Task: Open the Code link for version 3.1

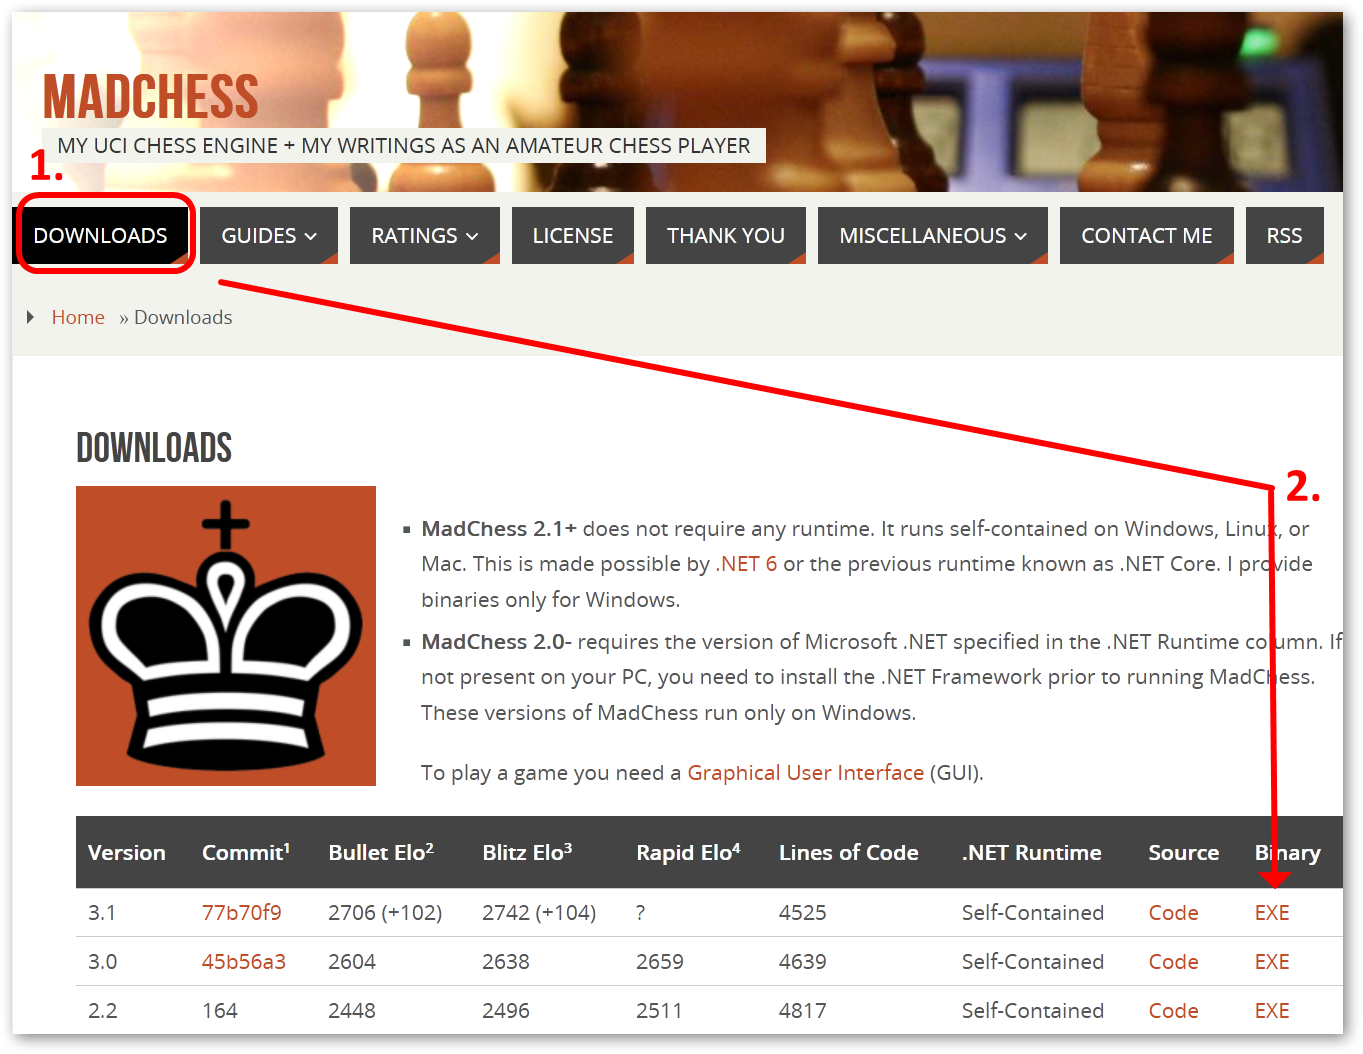Action: (1173, 913)
